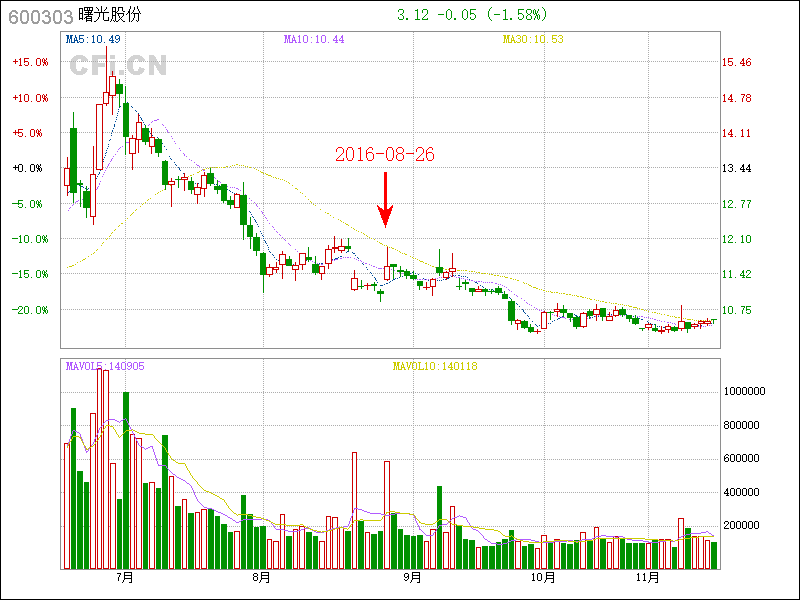Click the MA10:10.44 indicator label
The width and height of the screenshot is (800, 600).
pos(313,39)
